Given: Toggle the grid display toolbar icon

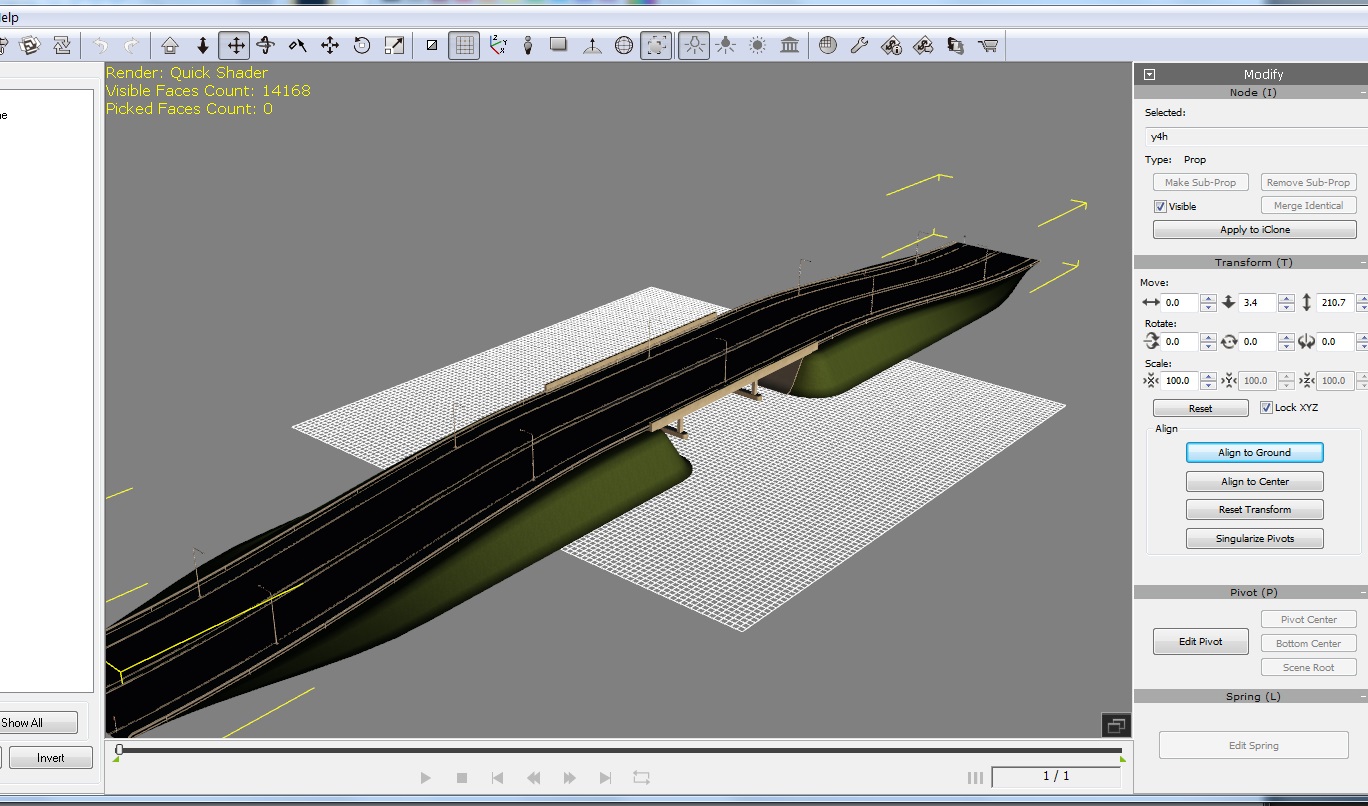Looking at the screenshot, I should point(464,45).
